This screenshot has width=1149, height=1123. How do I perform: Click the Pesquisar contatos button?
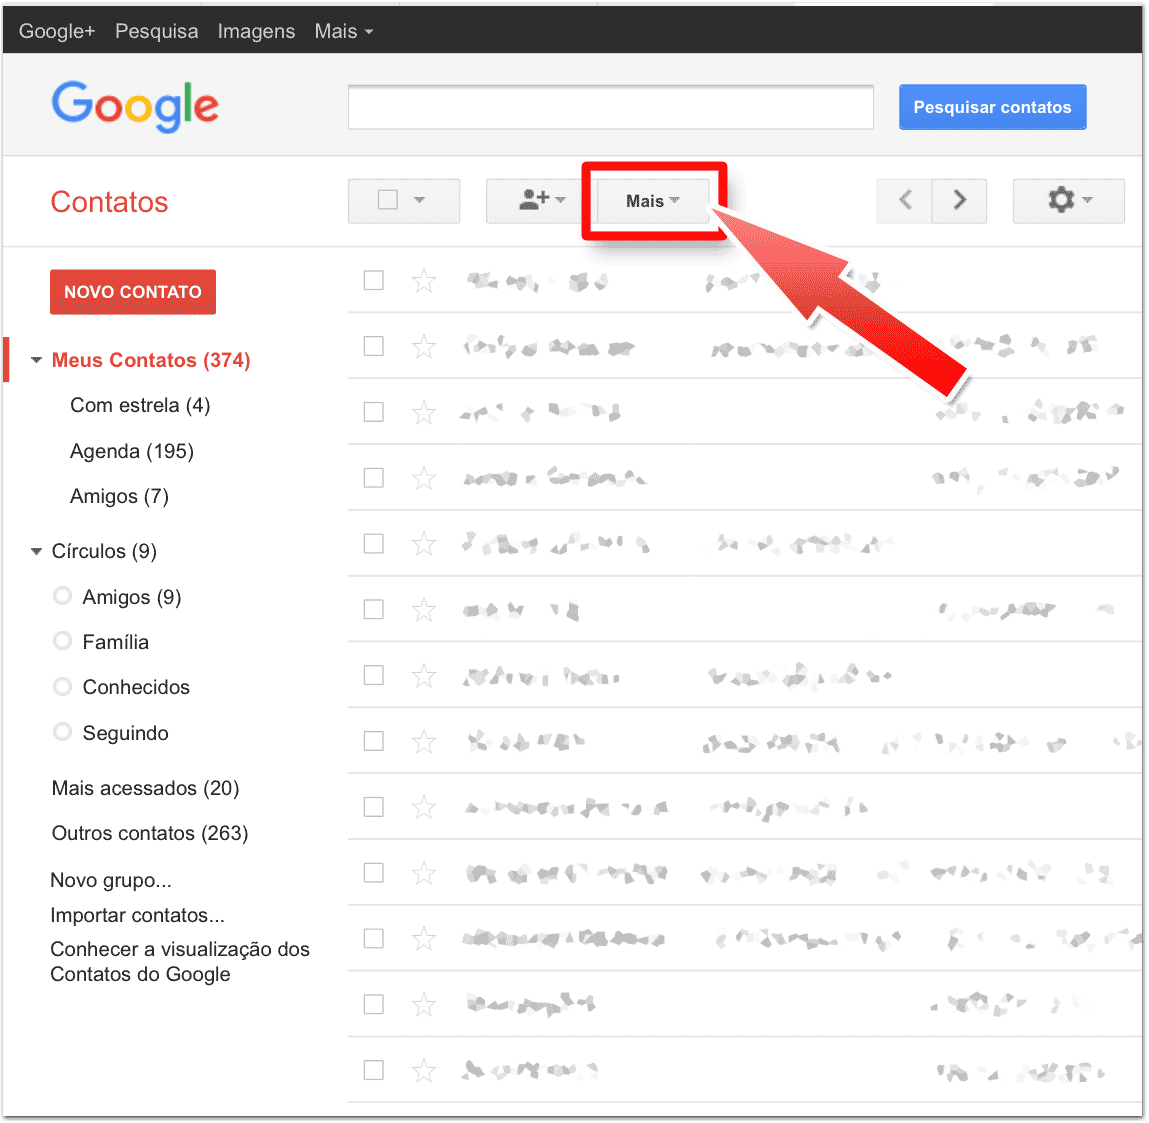click(x=992, y=107)
